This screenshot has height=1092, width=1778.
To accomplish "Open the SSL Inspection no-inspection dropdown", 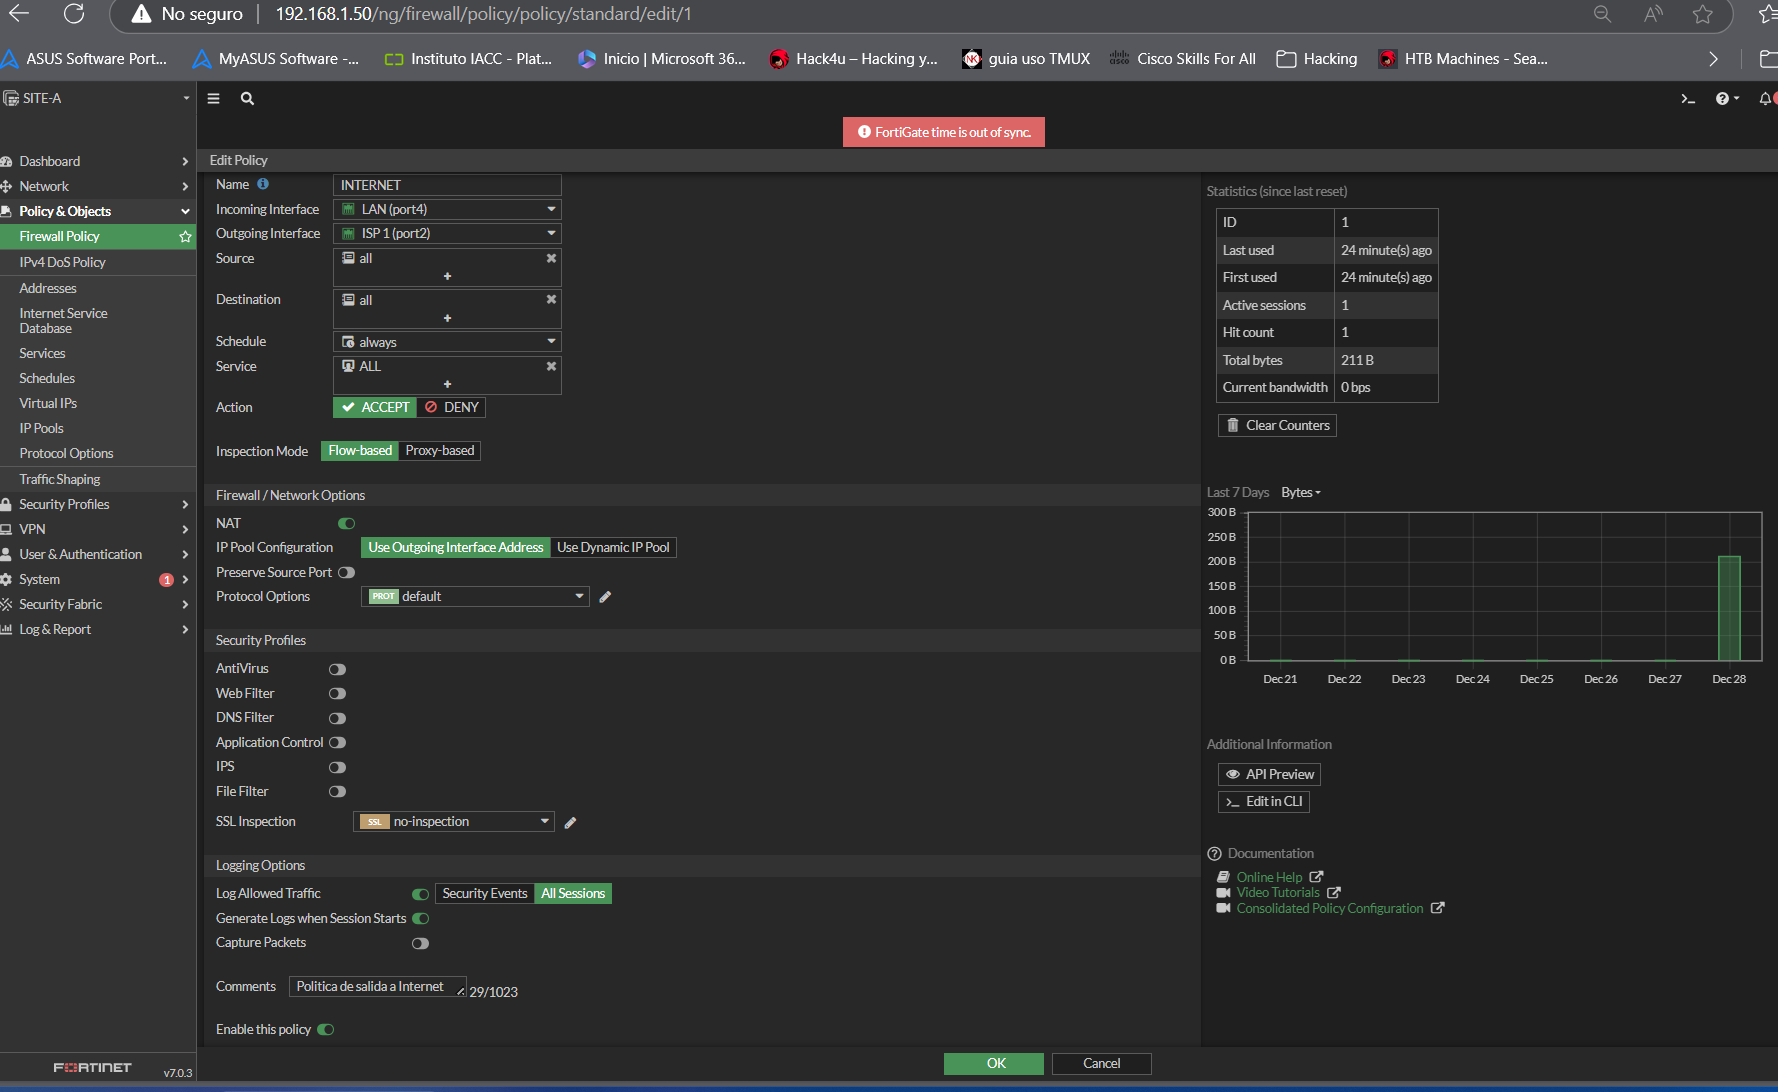I will click(454, 822).
